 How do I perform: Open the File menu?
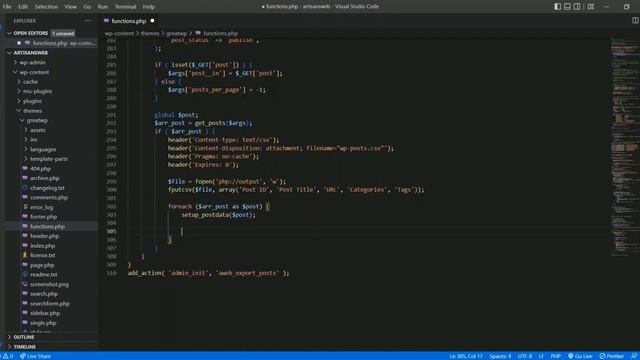[7, 7]
